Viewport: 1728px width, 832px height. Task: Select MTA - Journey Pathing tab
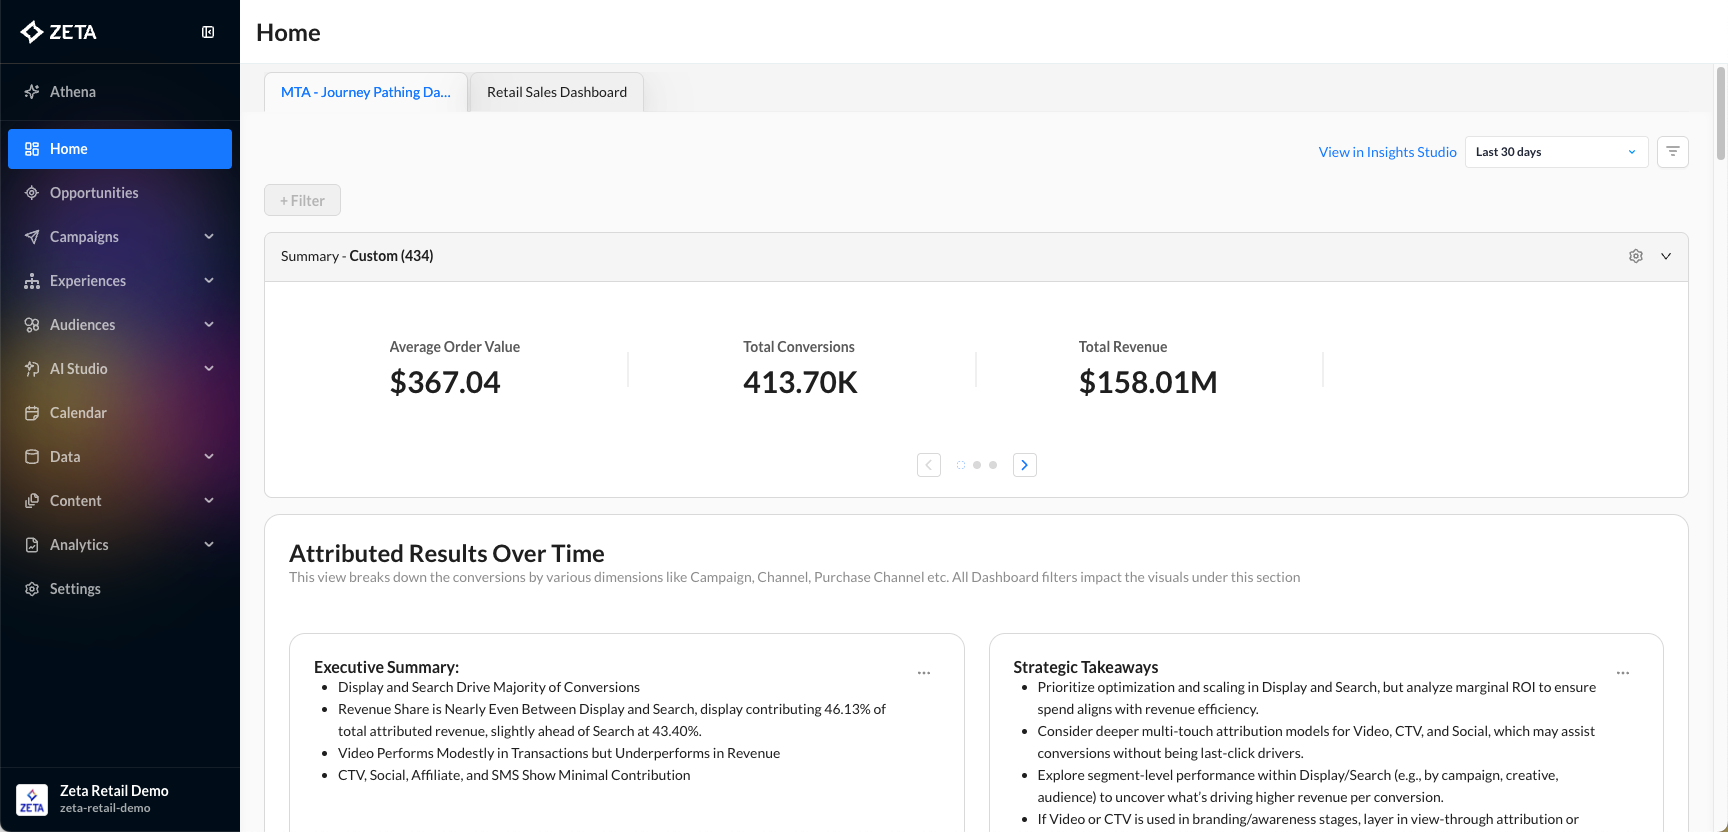pyautogui.click(x=366, y=92)
